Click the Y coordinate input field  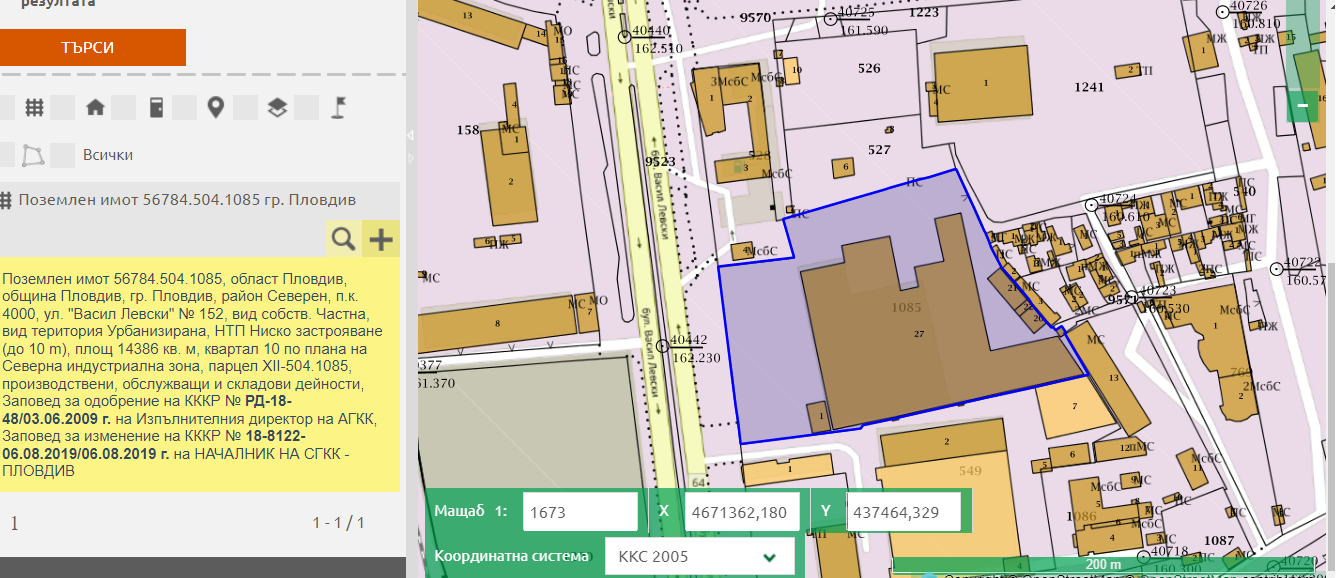[903, 511]
